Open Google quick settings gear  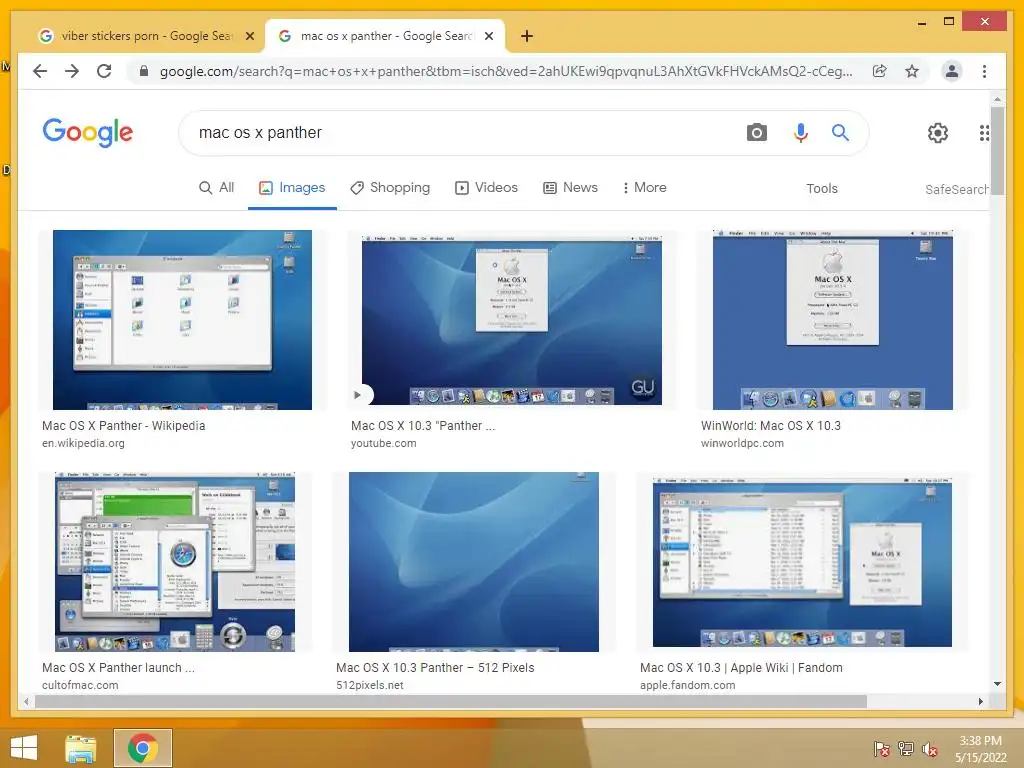938,133
